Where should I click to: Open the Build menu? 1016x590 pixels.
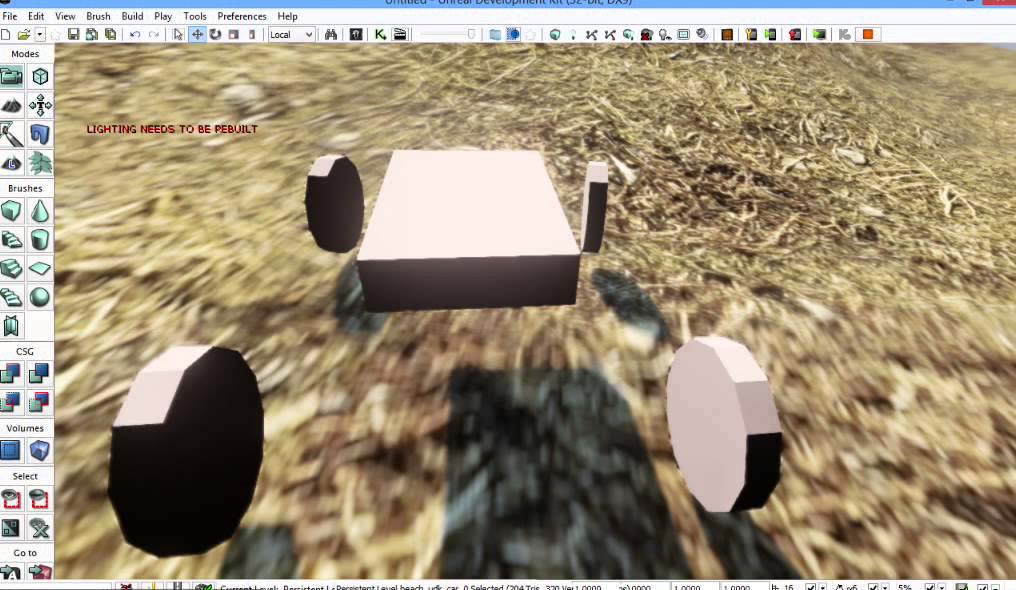[x=132, y=16]
